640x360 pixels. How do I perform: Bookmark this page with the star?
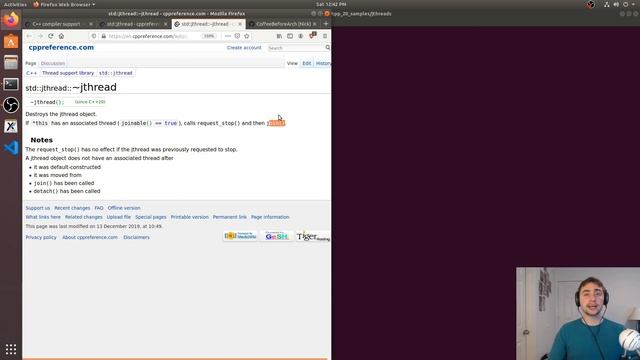tap(247, 36)
